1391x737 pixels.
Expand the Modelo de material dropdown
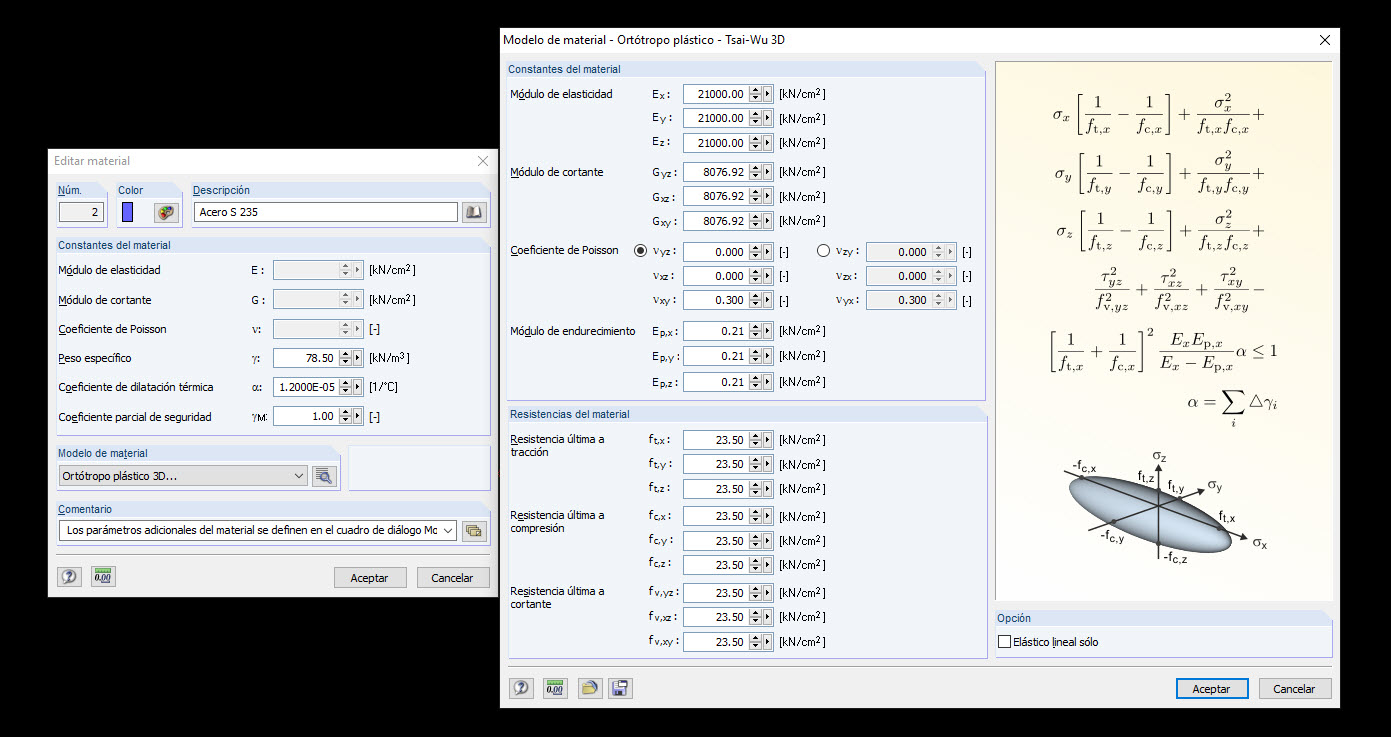tap(299, 476)
